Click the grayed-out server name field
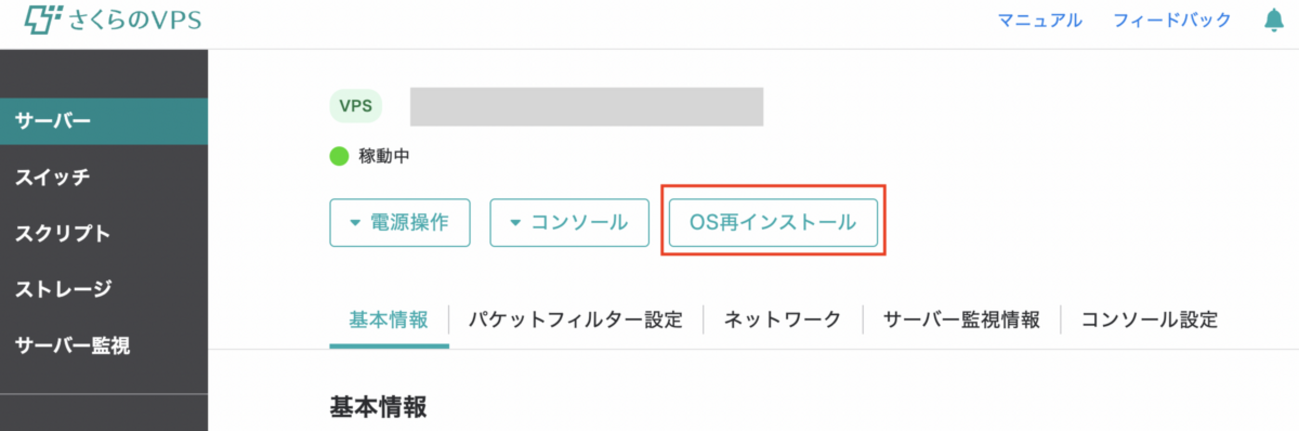 (586, 106)
